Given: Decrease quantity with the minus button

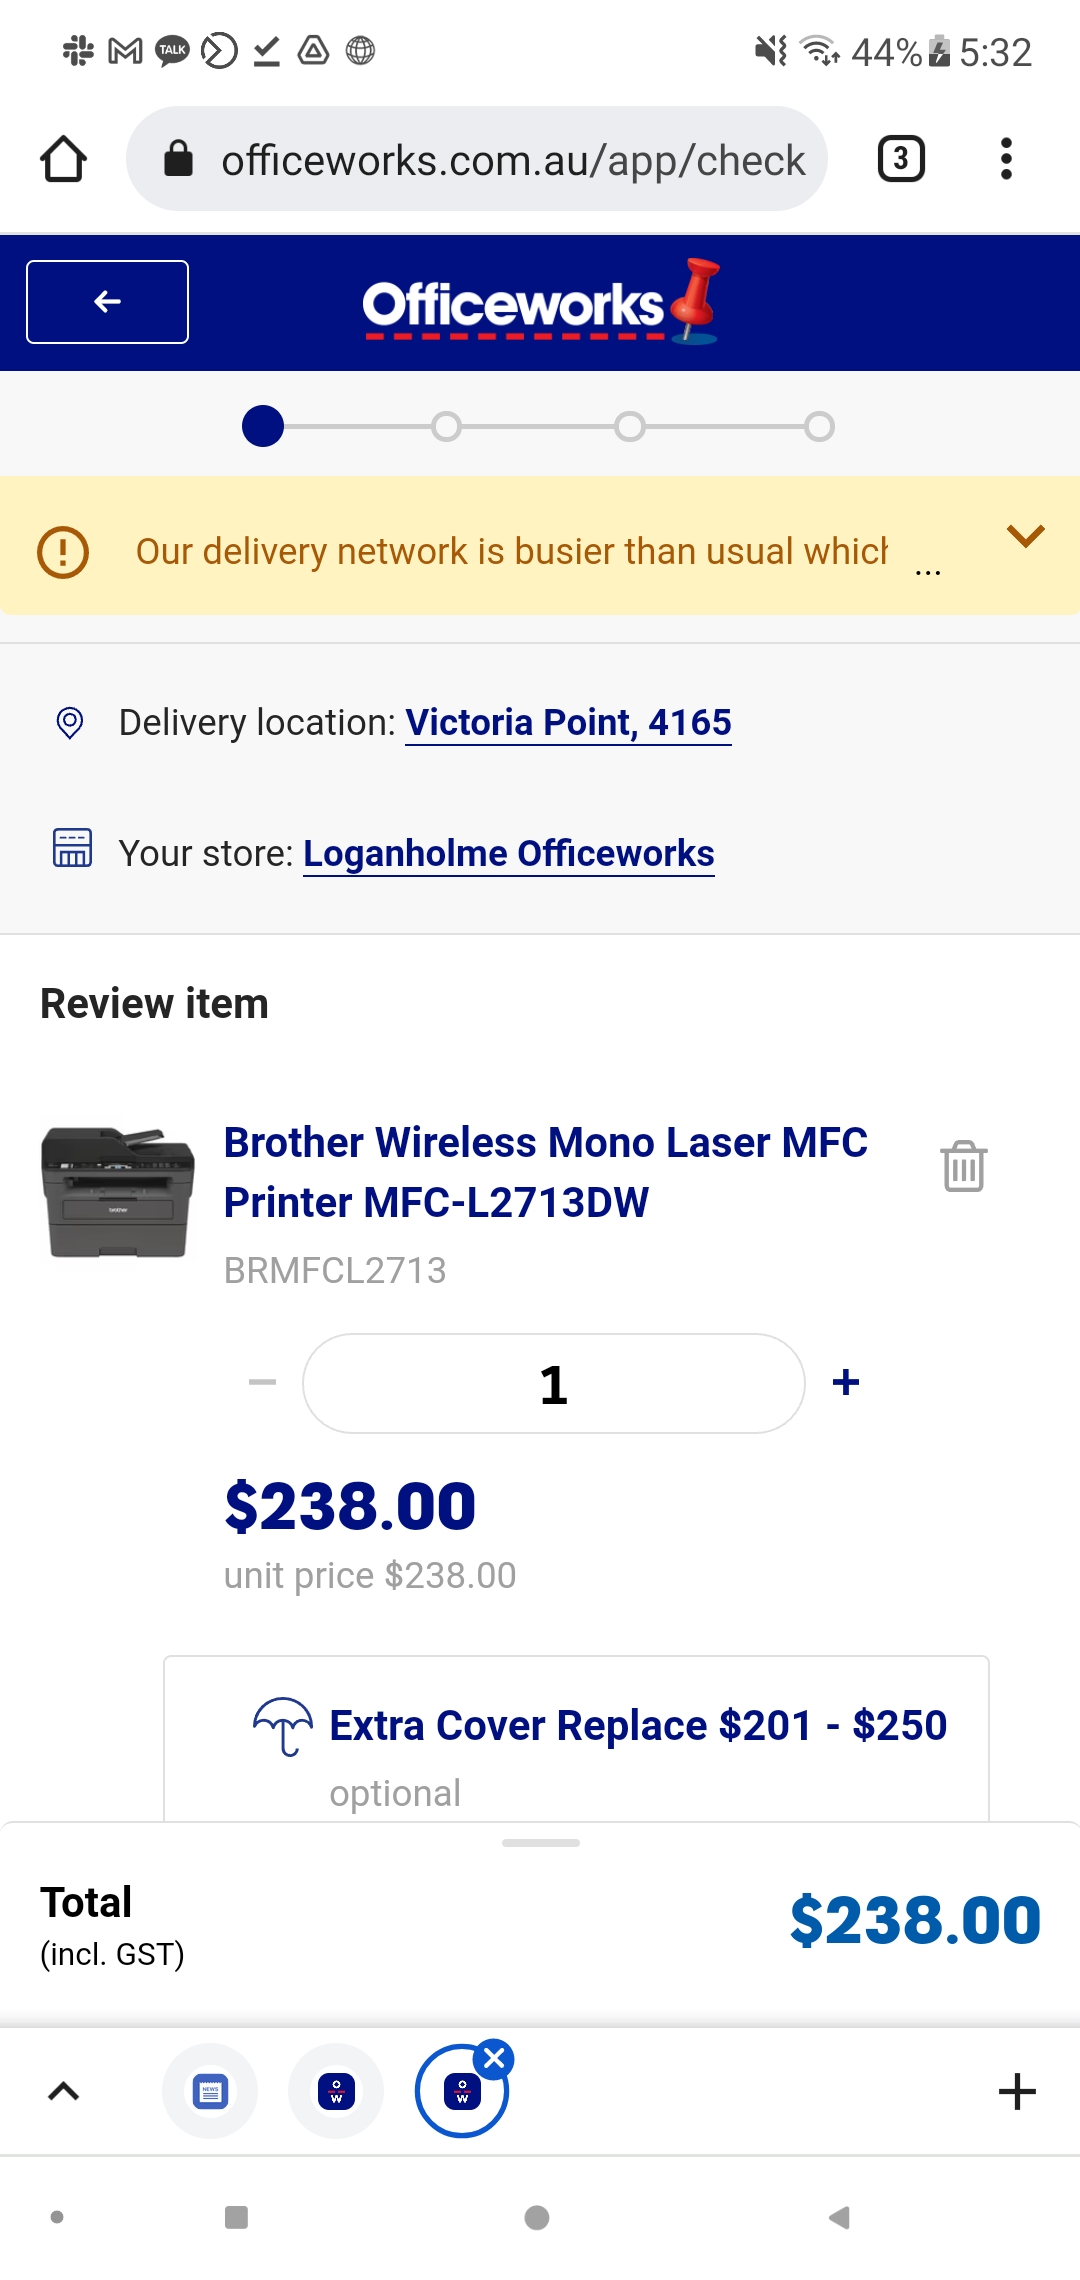Looking at the screenshot, I should (x=262, y=1382).
